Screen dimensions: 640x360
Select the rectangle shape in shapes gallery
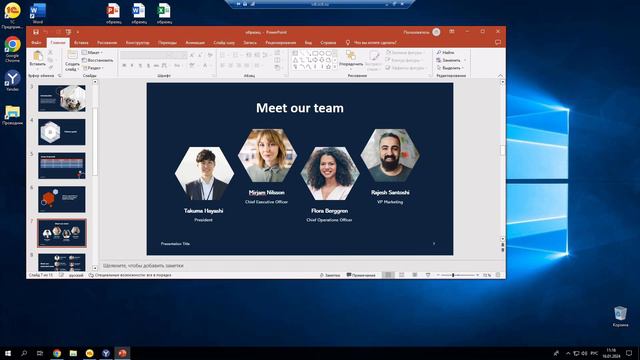click(315, 53)
